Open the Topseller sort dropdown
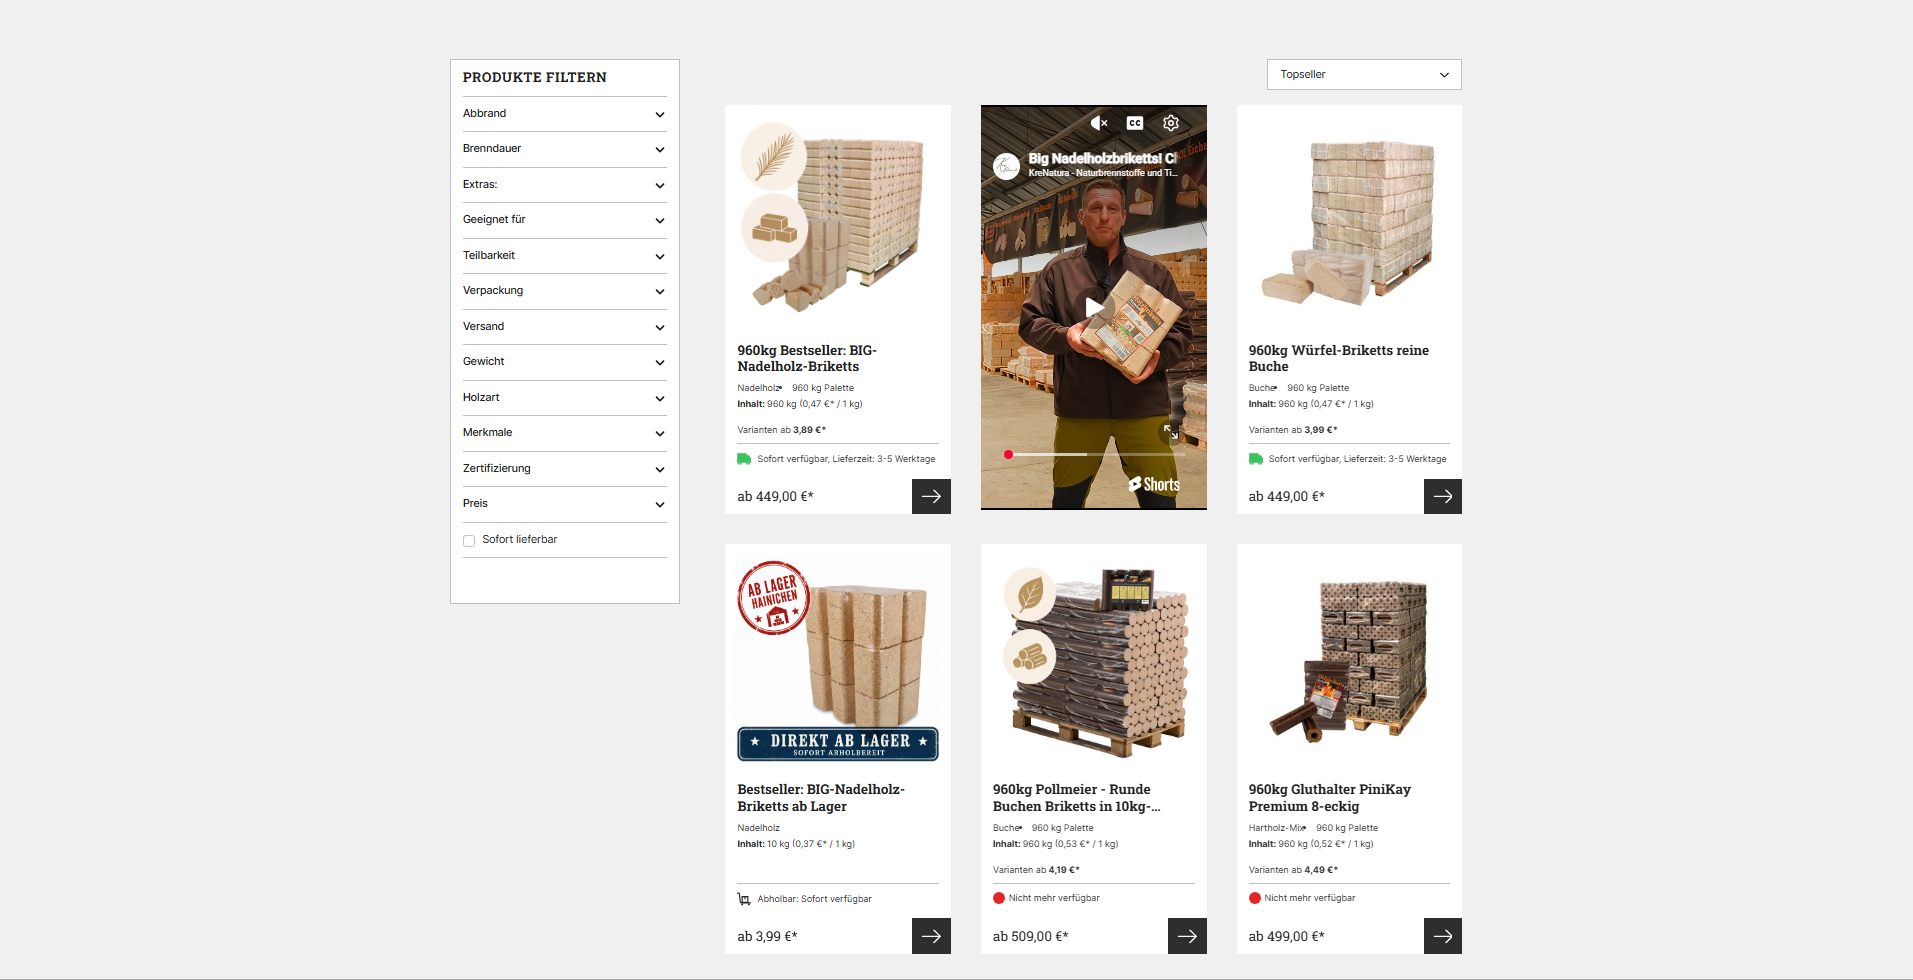The height and width of the screenshot is (980, 1913). point(1364,74)
